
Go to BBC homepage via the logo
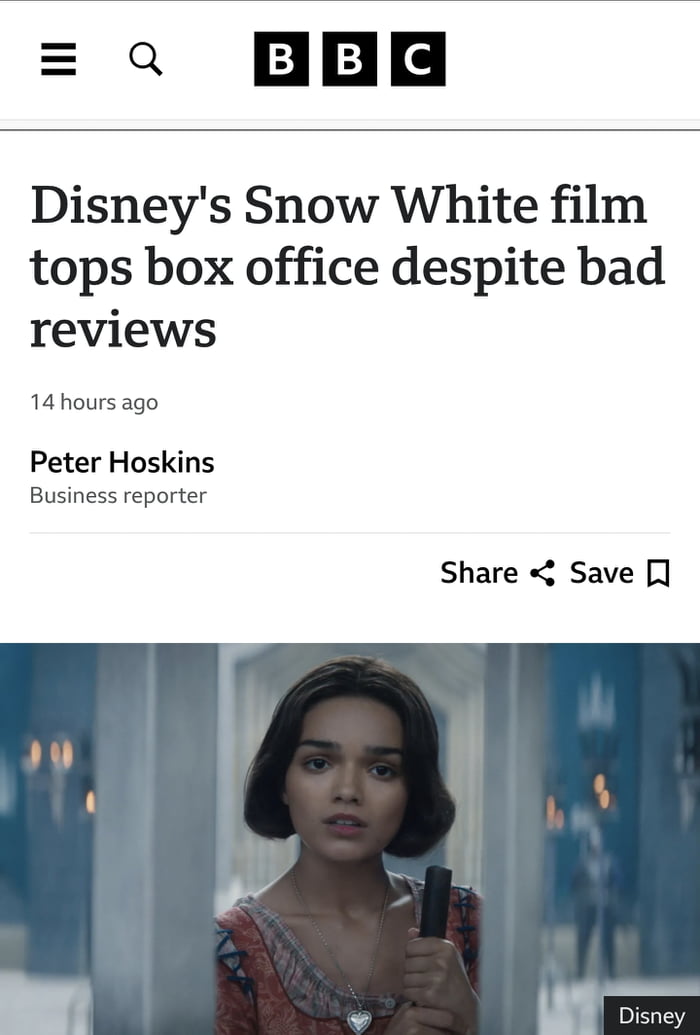[x=349, y=59]
